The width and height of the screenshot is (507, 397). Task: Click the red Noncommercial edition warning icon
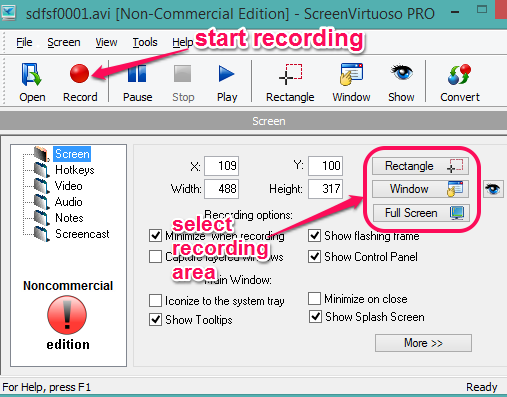tap(67, 315)
